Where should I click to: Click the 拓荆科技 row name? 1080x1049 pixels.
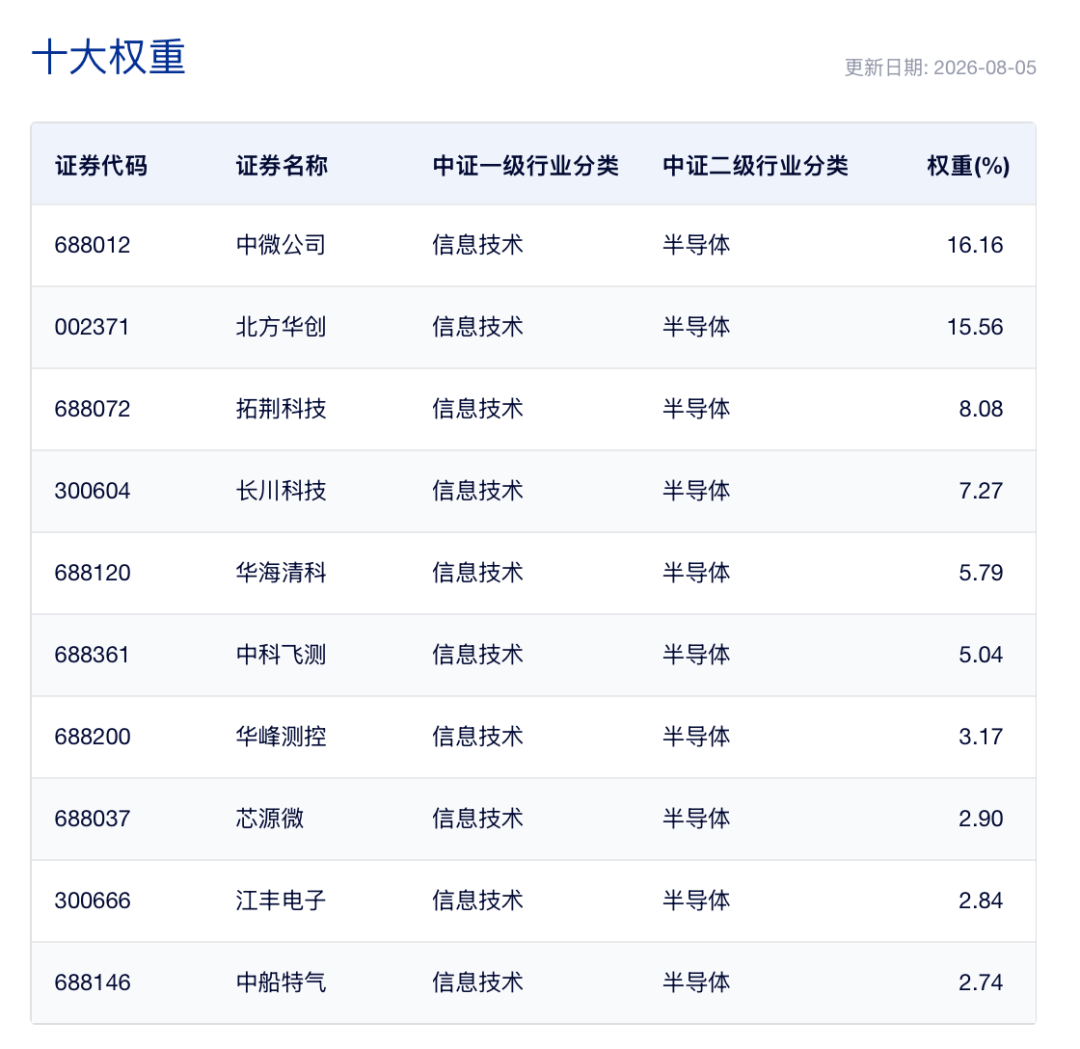281,409
